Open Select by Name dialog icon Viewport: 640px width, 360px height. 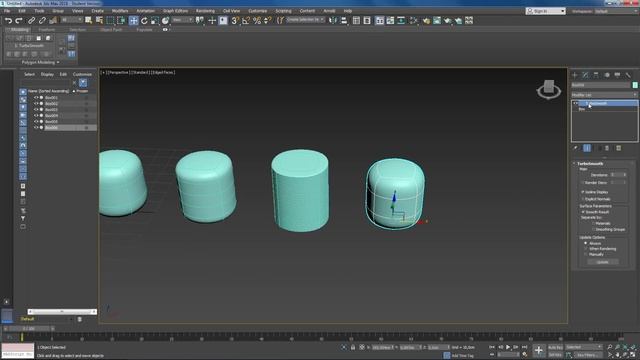pyautogui.click(x=99, y=20)
